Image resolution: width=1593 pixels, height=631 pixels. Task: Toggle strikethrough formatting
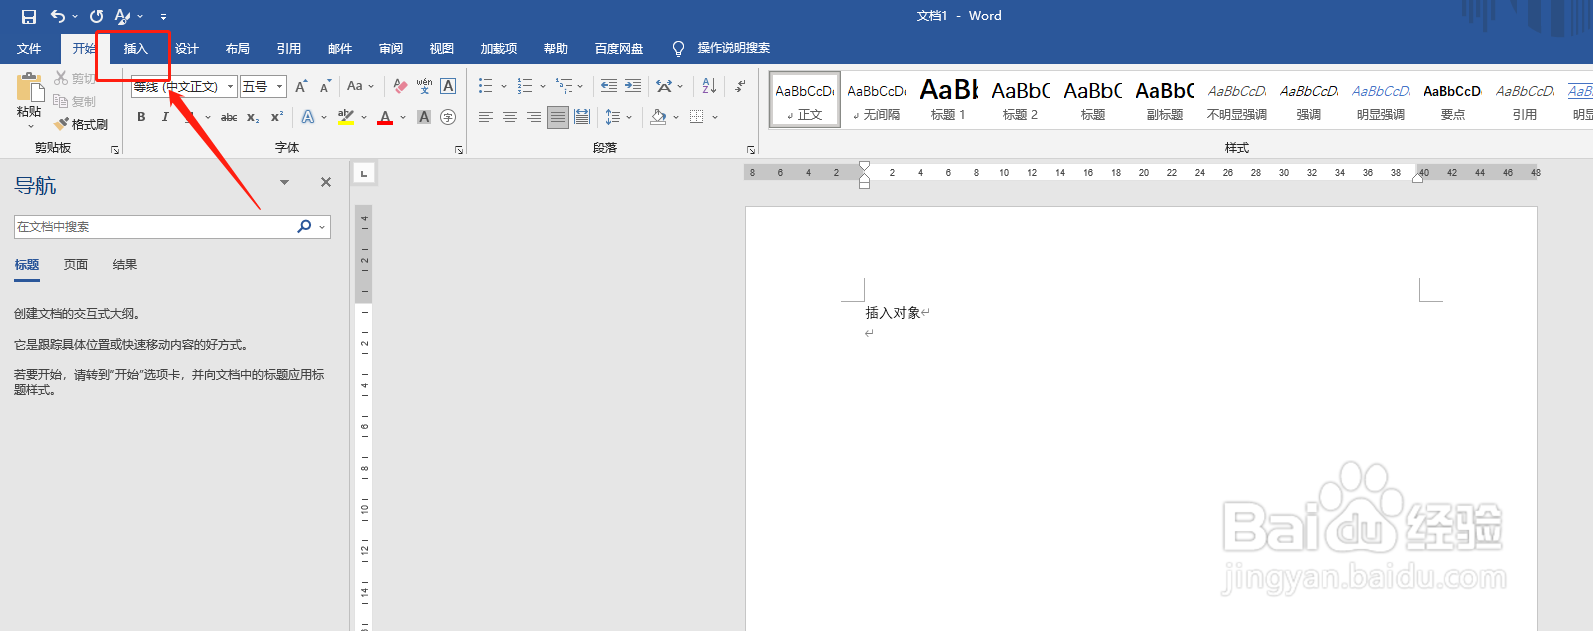pyautogui.click(x=229, y=117)
